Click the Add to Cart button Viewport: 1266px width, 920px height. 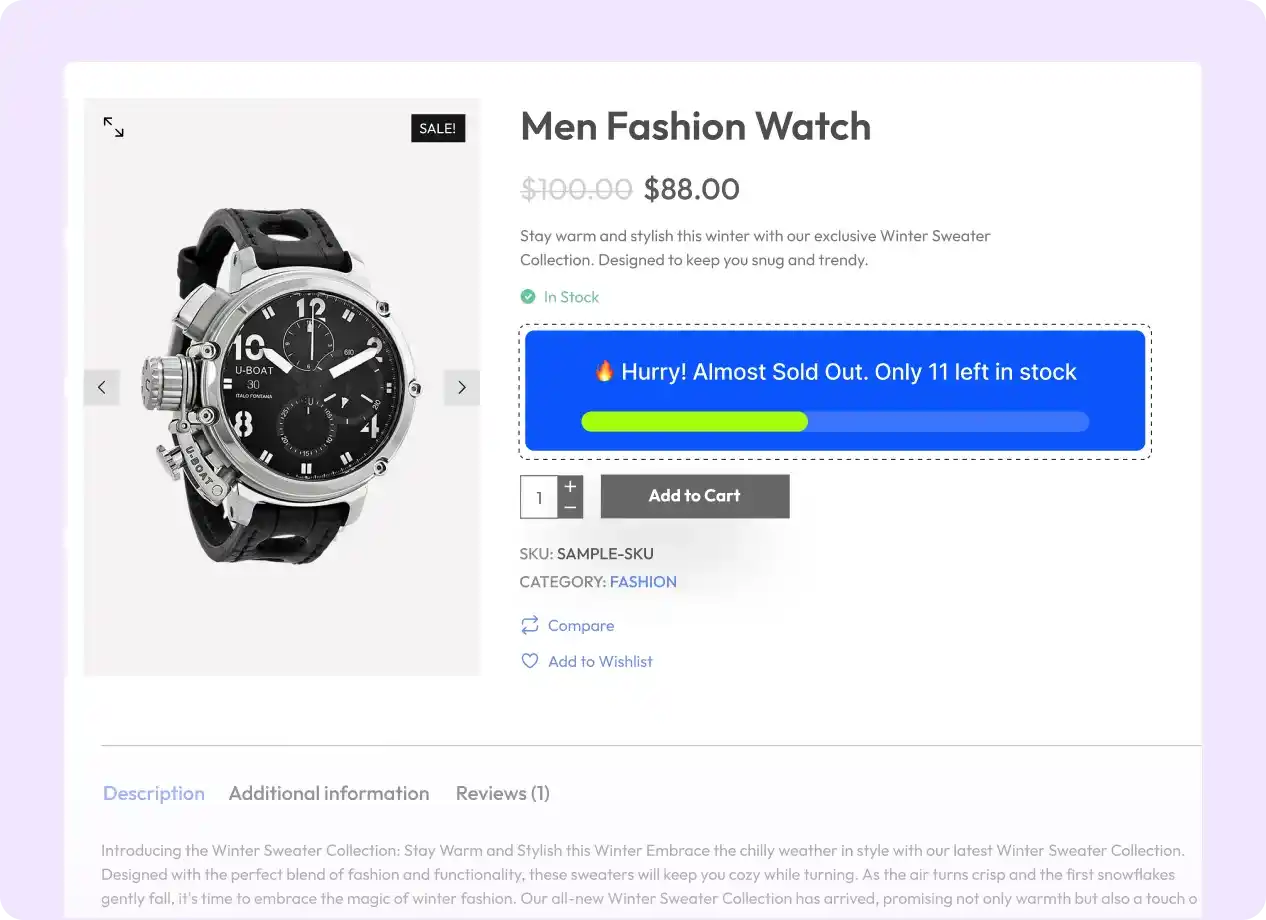pyautogui.click(x=695, y=496)
